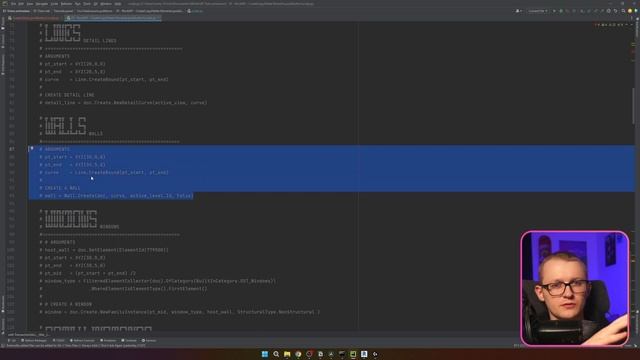Click the Debug bug icon in toolbar
The height and width of the screenshot is (360, 640).
point(561,11)
